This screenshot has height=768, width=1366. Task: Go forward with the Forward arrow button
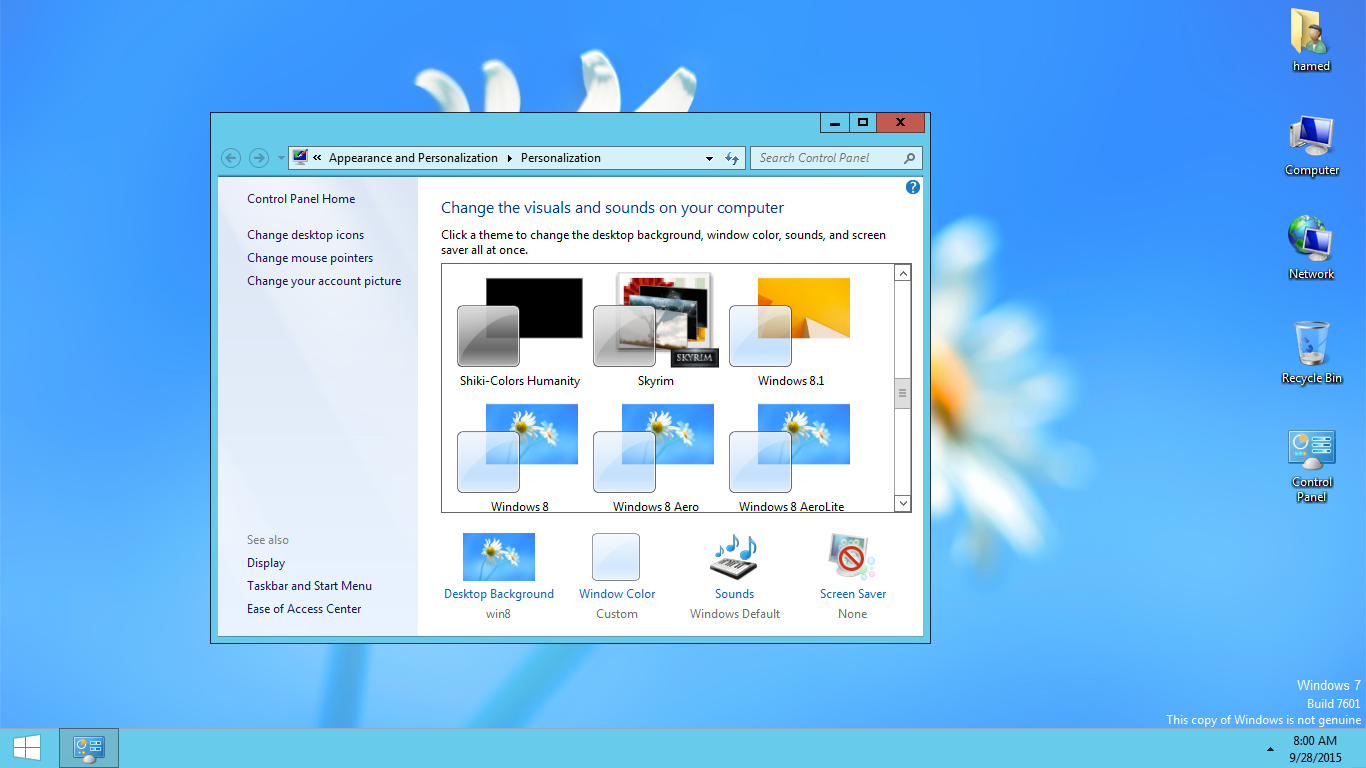point(258,158)
